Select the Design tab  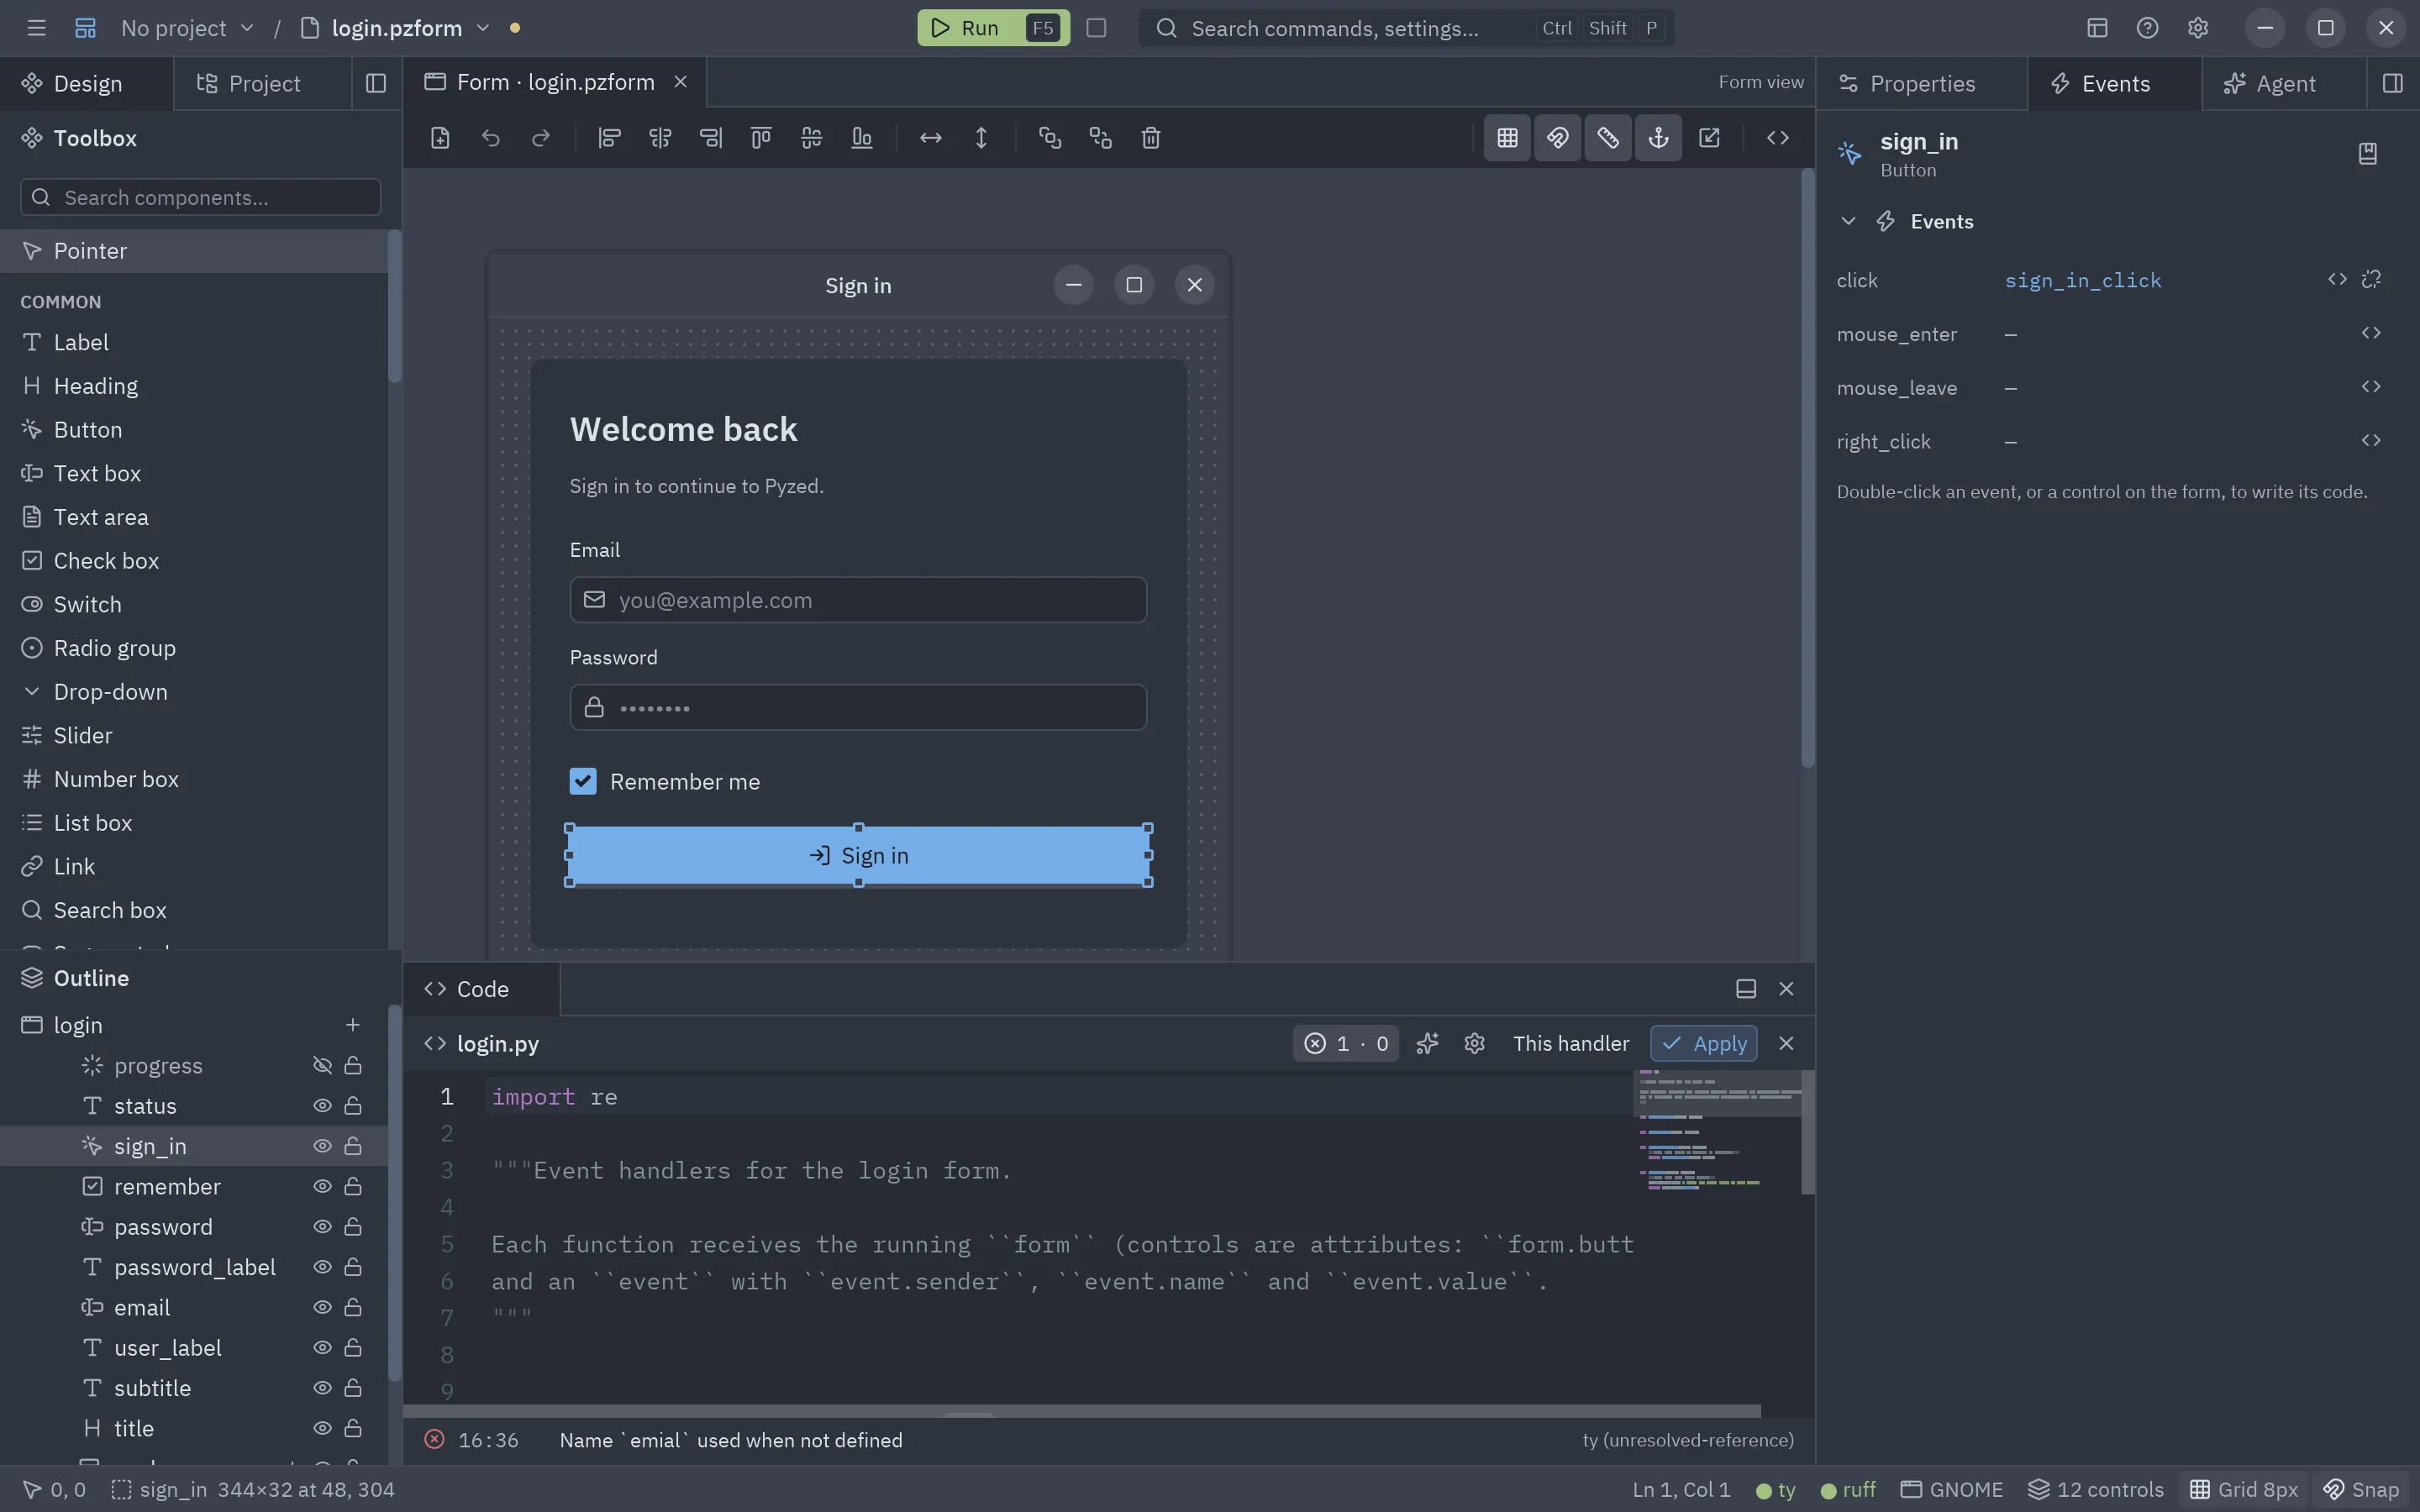pyautogui.click(x=86, y=83)
